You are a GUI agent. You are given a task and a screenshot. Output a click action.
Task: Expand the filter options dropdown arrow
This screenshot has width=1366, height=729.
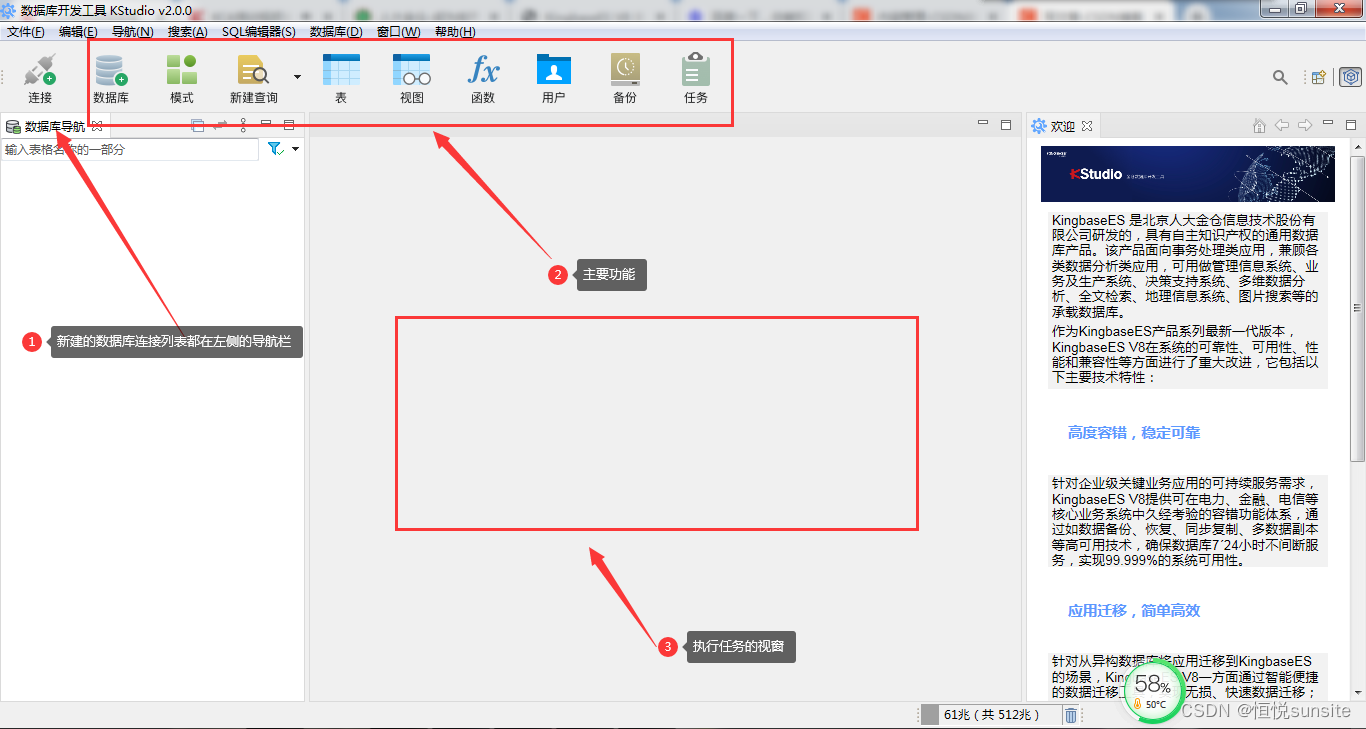(296, 149)
